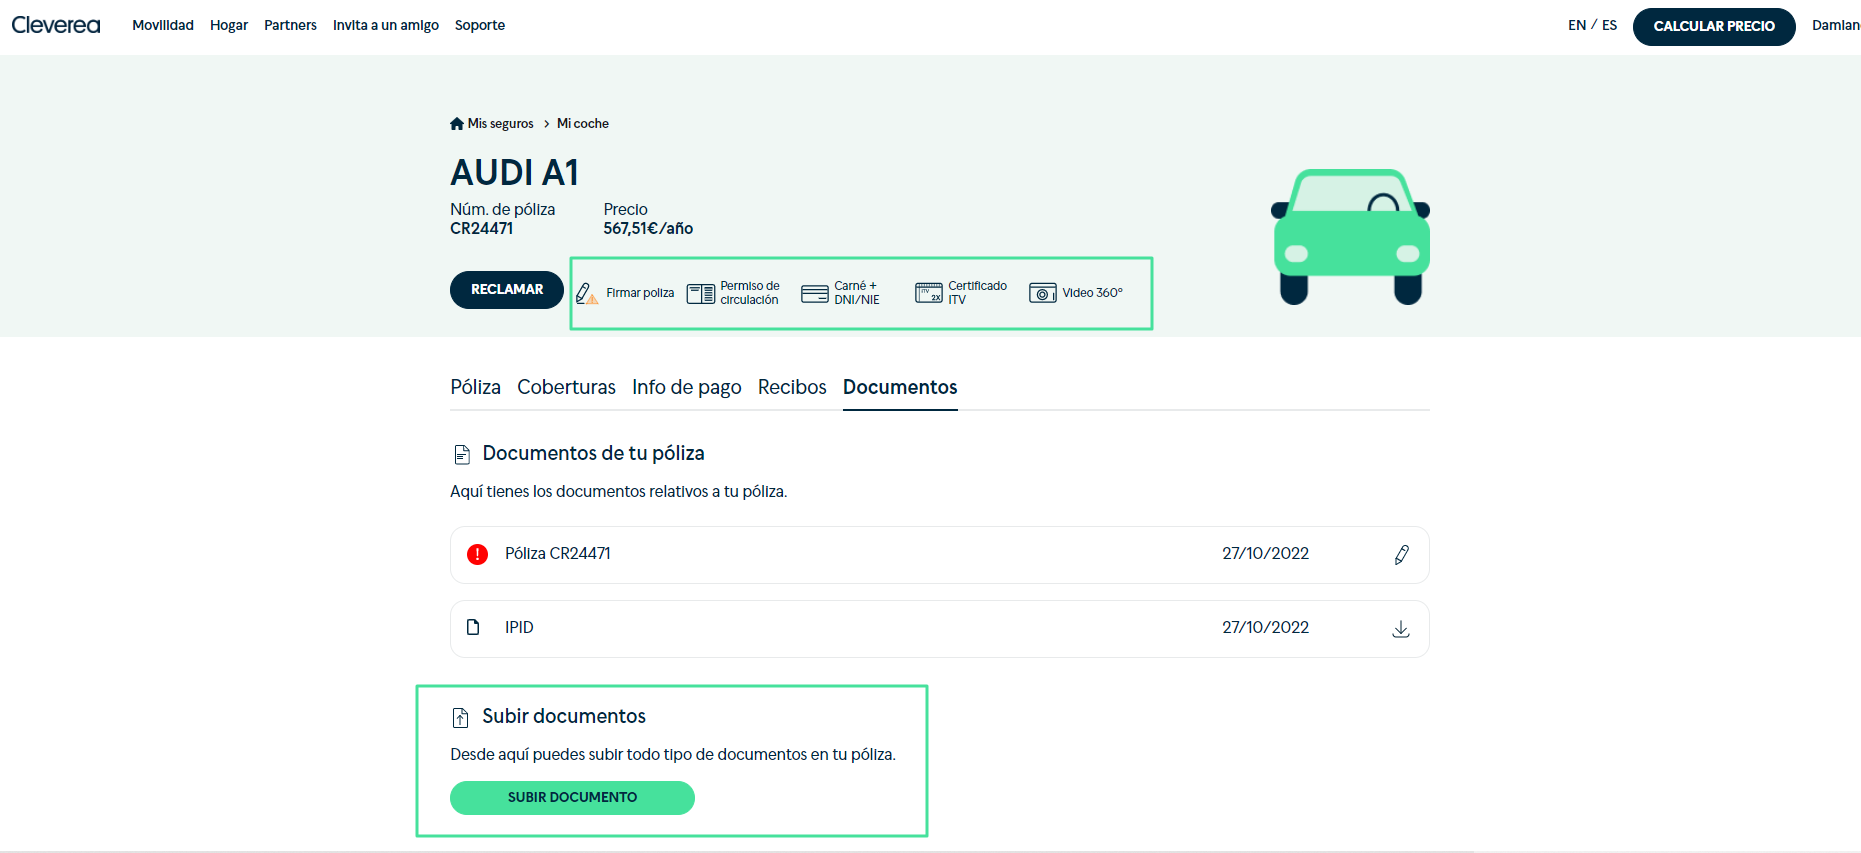The width and height of the screenshot is (1861, 853).
Task: Click the home icon in breadcrumb
Action: point(457,124)
